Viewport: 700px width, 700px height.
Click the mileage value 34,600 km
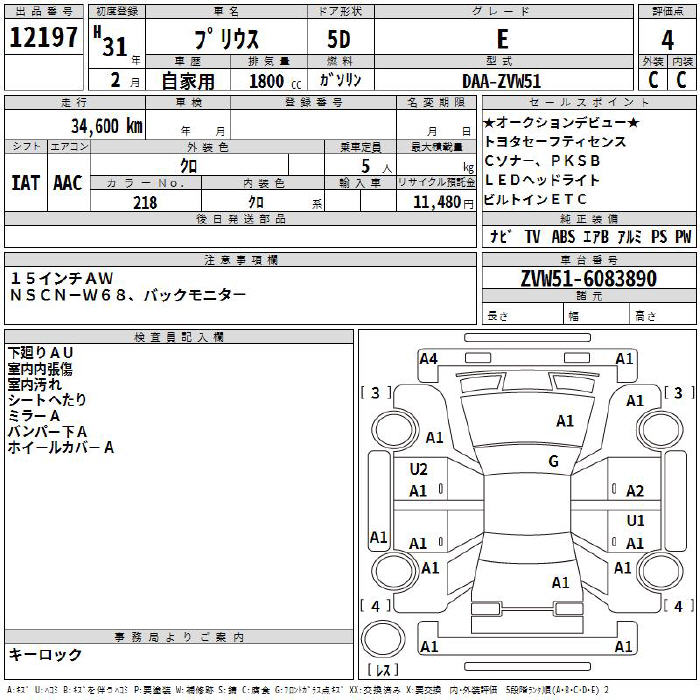pos(106,125)
